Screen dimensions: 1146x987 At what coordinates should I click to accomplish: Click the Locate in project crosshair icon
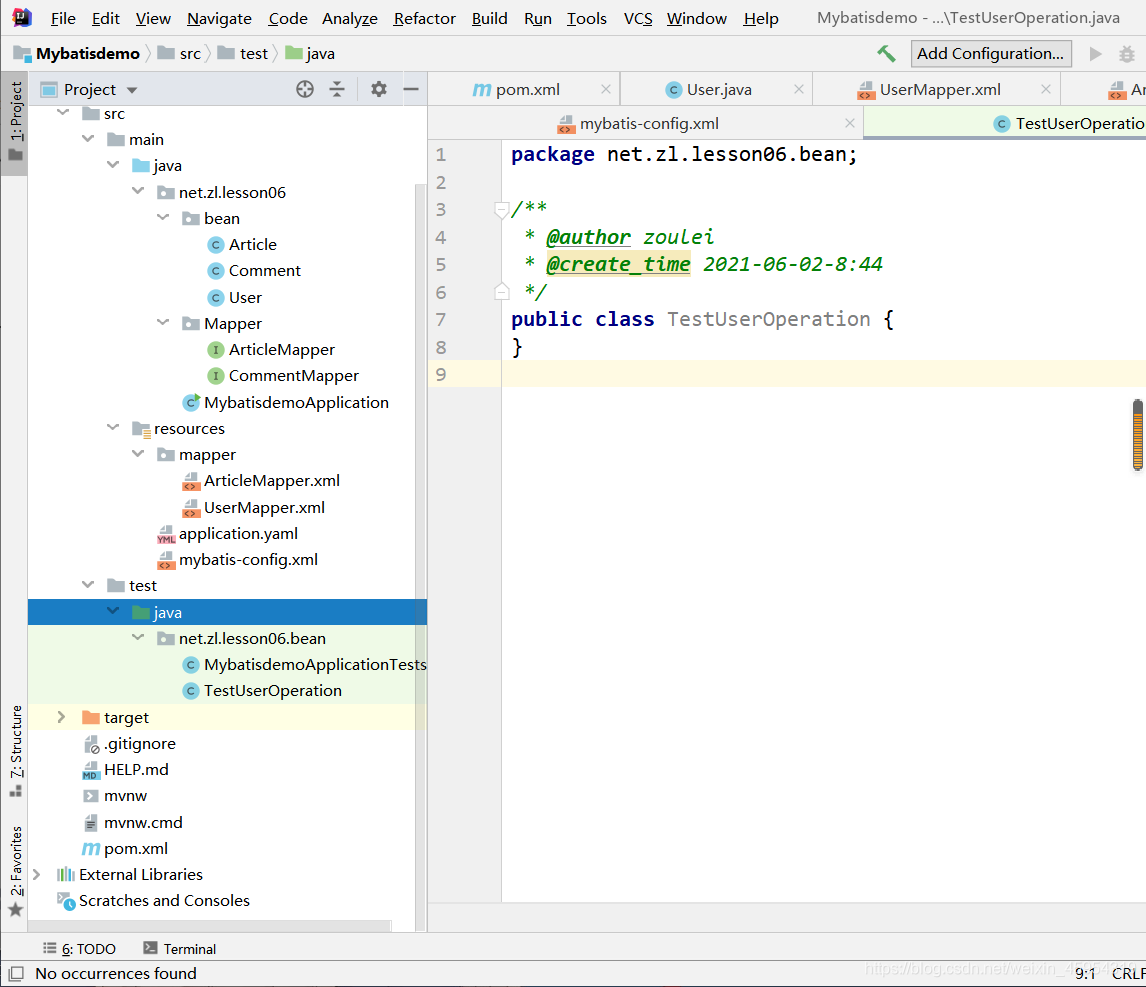[x=305, y=89]
